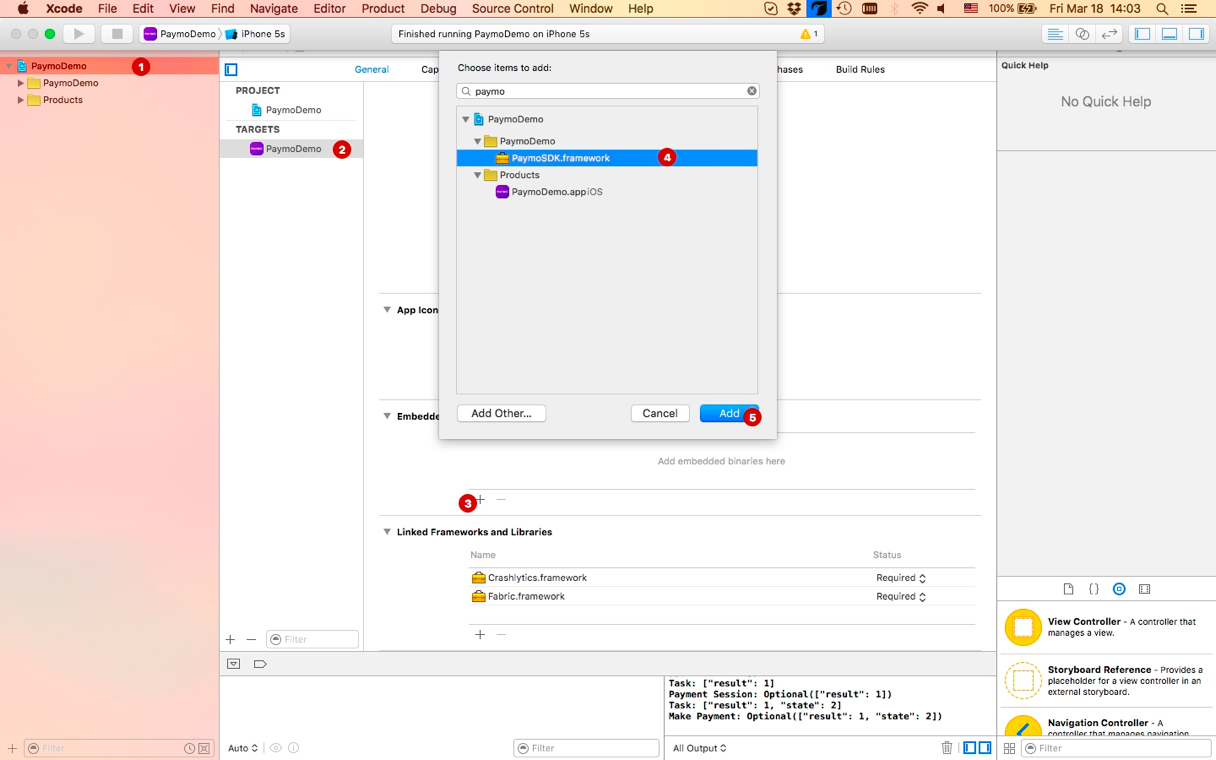
Task: Change Fabric.framework Required status
Action: click(x=901, y=596)
